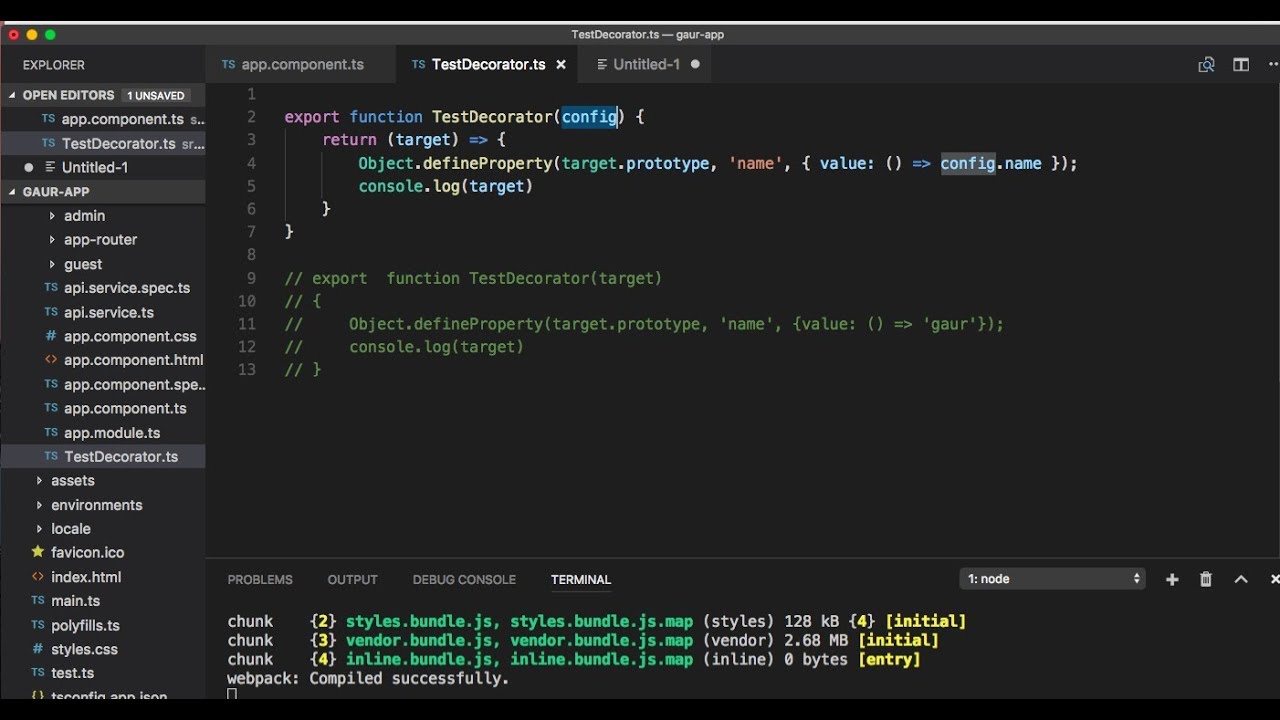Image resolution: width=1280 pixels, height=720 pixels.
Task: Open the '1: node' terminal selector dropdown
Action: click(1053, 579)
